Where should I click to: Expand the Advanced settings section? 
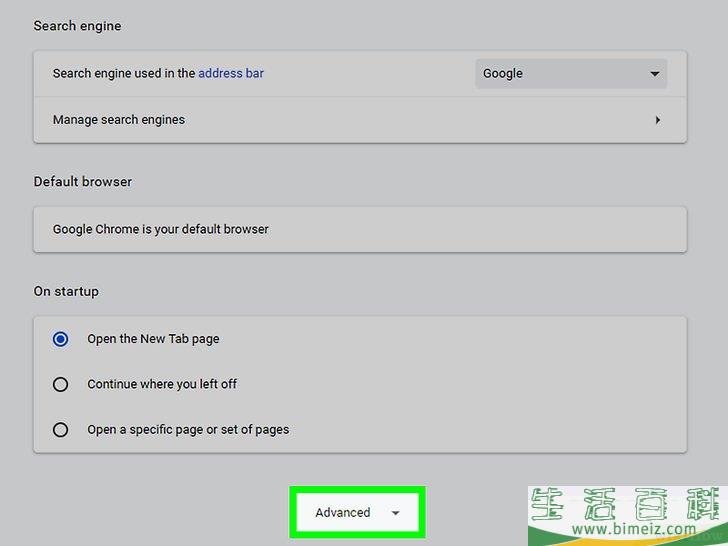[x=343, y=512]
